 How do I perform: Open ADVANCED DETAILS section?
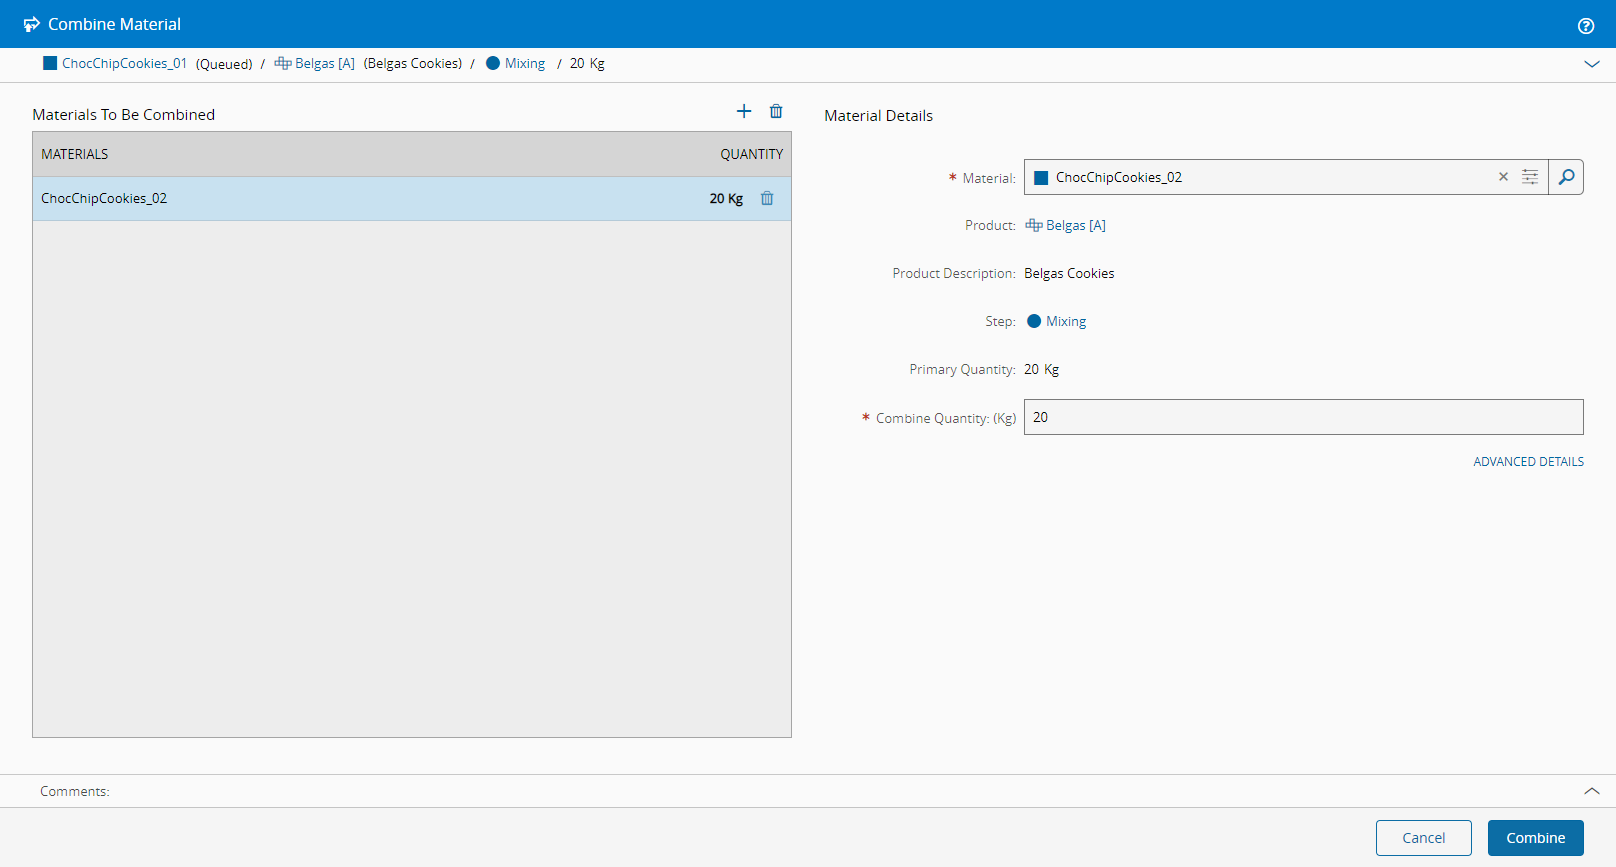click(x=1528, y=462)
